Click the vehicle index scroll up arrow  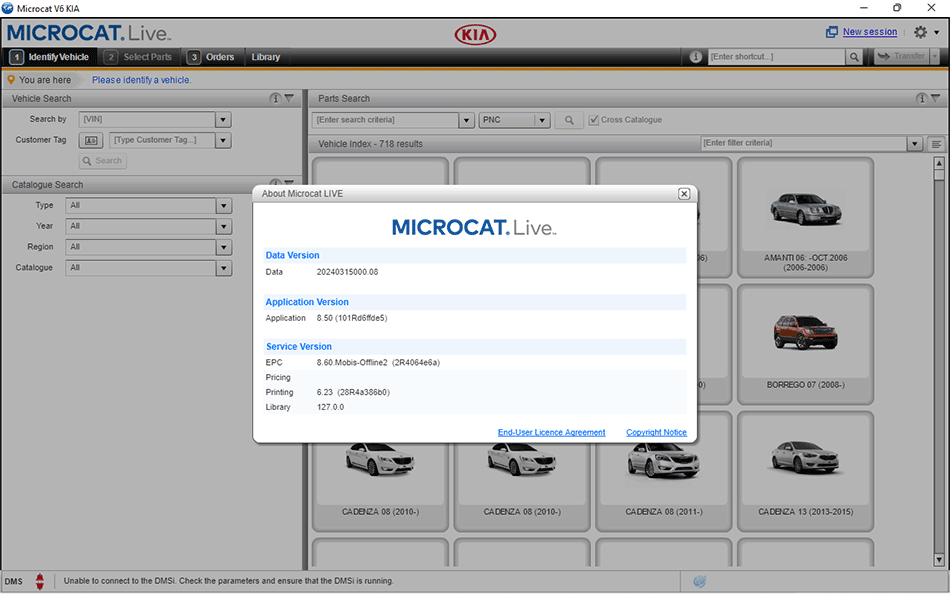[x=938, y=162]
